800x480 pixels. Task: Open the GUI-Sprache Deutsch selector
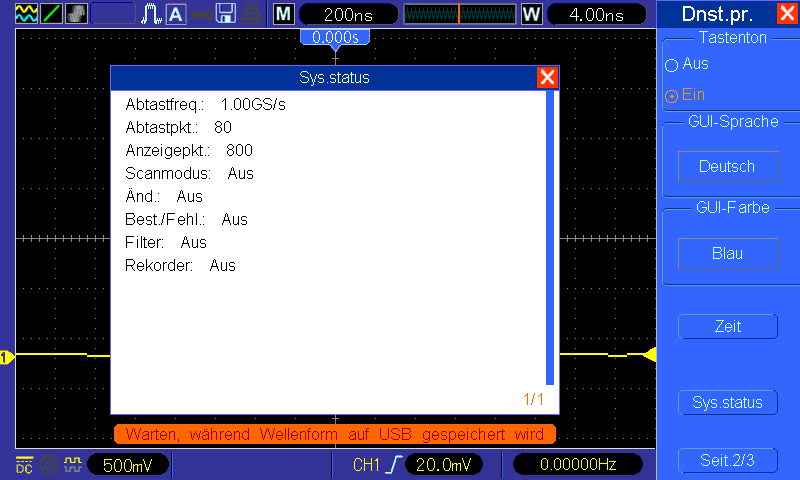(x=728, y=166)
